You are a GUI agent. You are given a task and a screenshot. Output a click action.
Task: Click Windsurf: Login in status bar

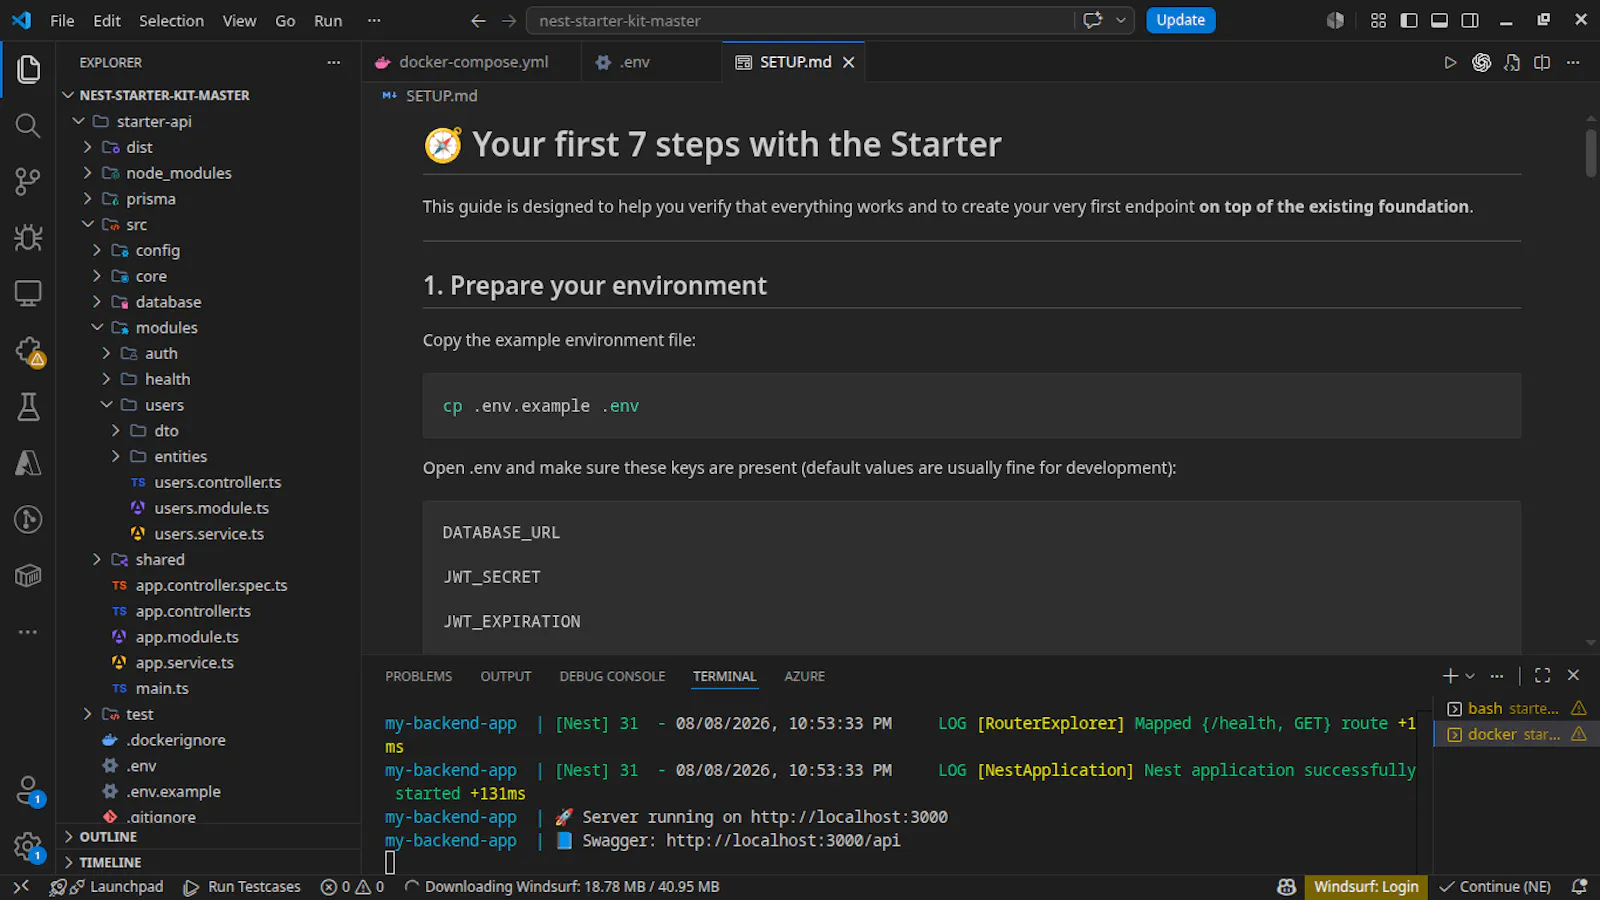pos(1366,887)
